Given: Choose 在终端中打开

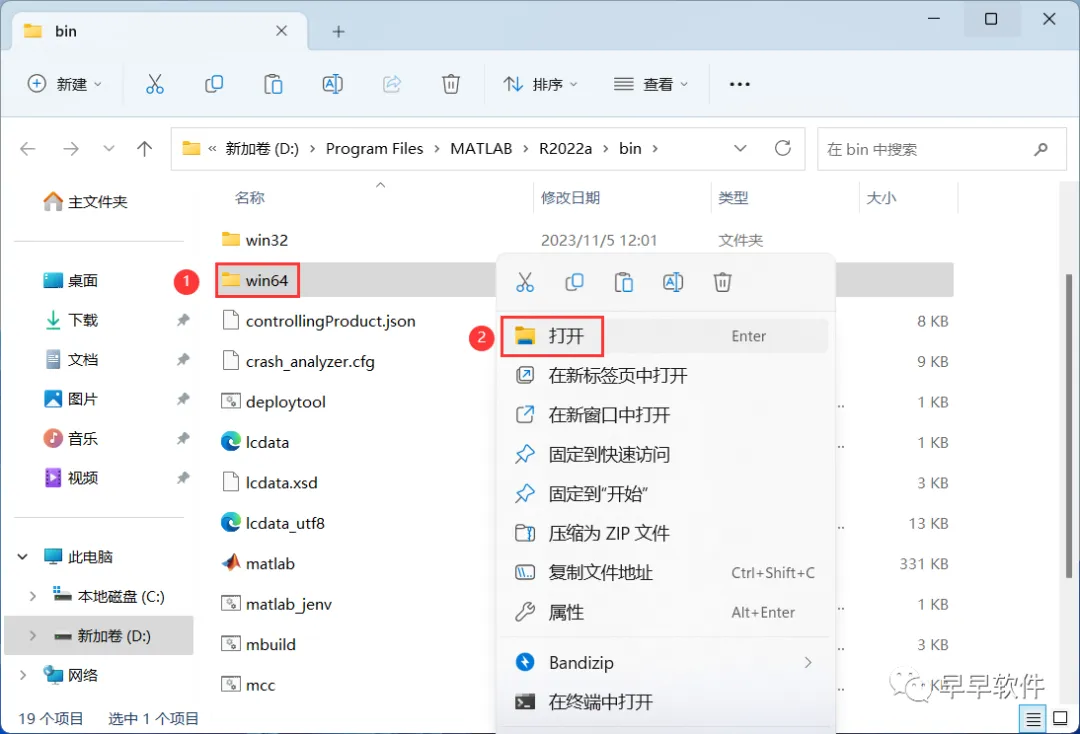Looking at the screenshot, I should tap(665, 702).
